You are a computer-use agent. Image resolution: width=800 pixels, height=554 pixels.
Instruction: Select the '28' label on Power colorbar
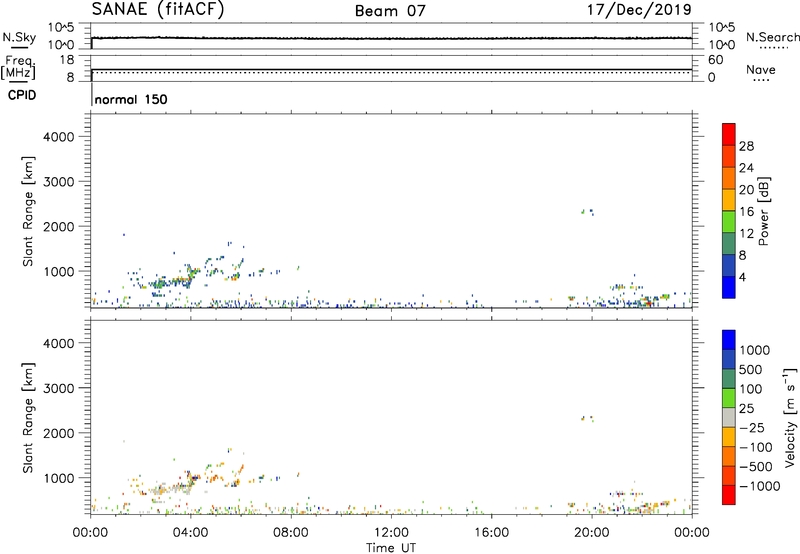click(746, 146)
